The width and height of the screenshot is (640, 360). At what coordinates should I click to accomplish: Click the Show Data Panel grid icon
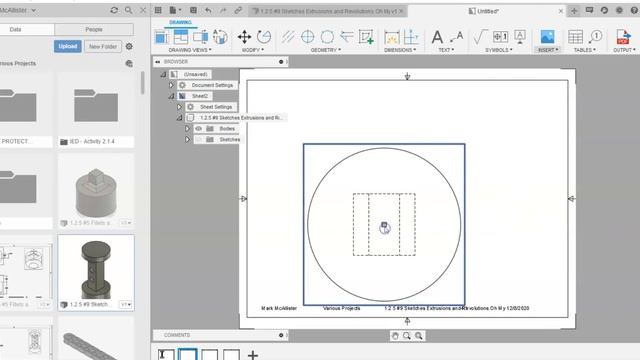coord(158,10)
